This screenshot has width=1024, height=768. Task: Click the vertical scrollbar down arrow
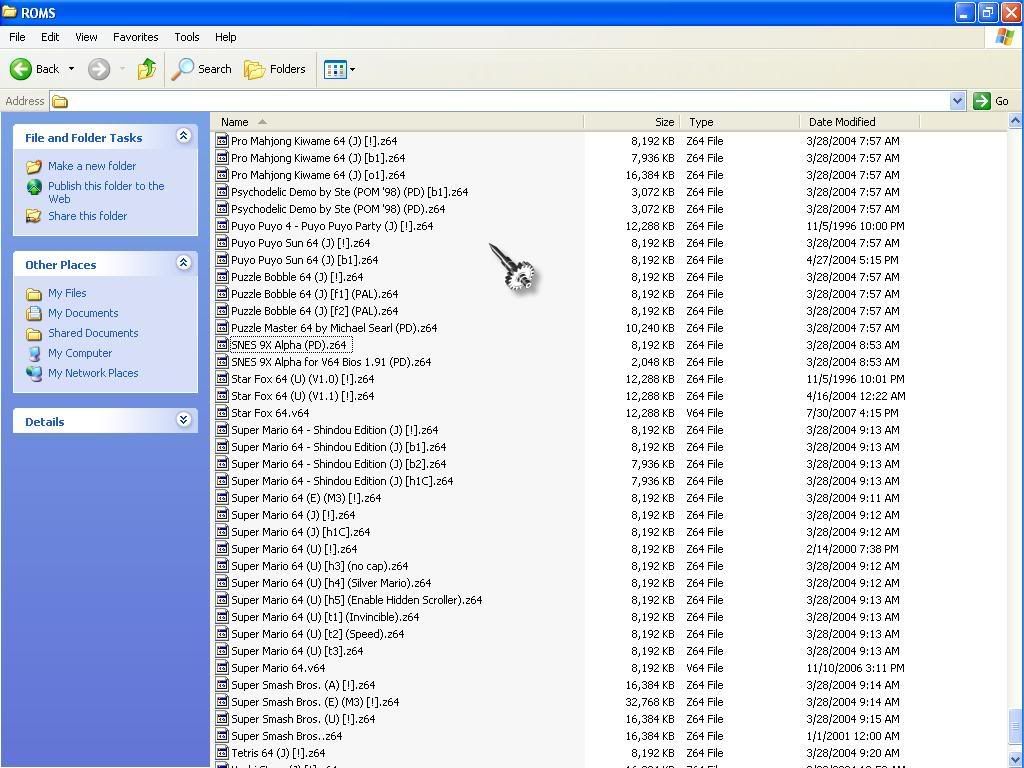1015,759
